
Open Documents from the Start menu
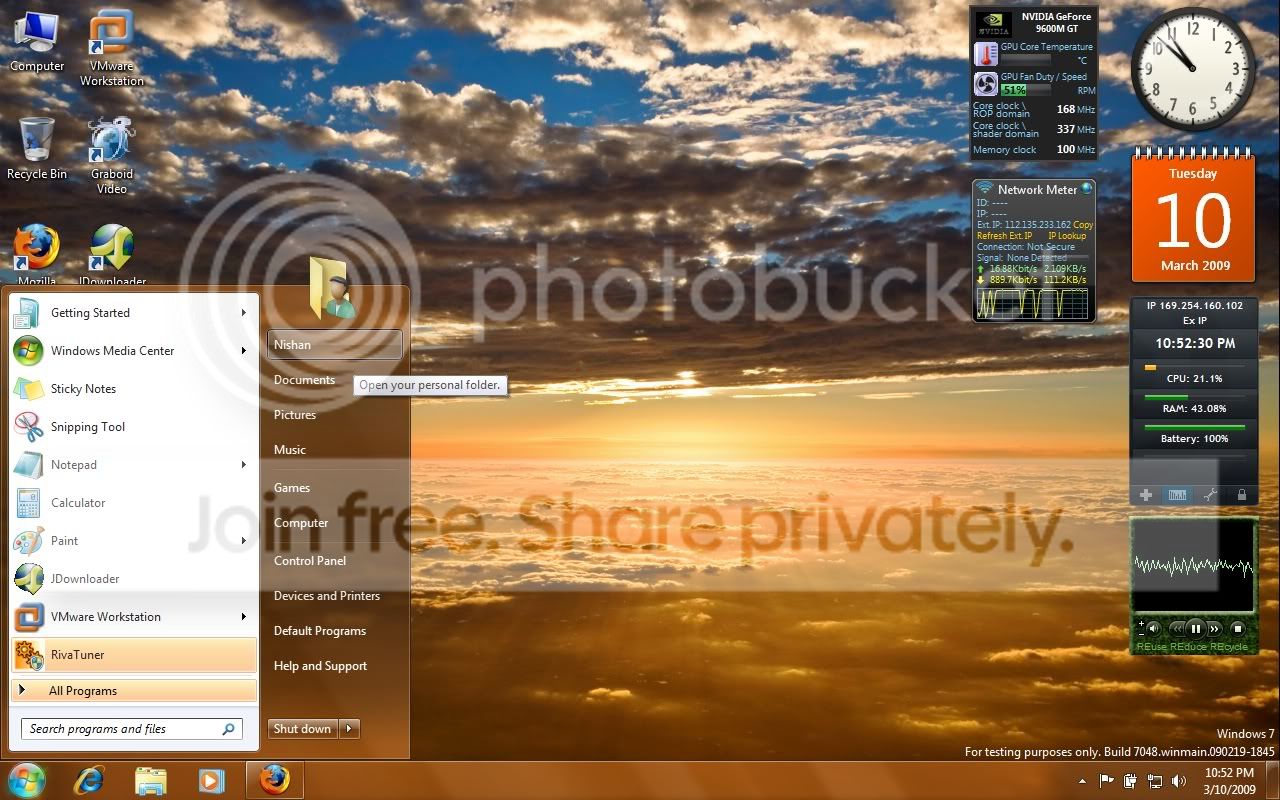[304, 380]
